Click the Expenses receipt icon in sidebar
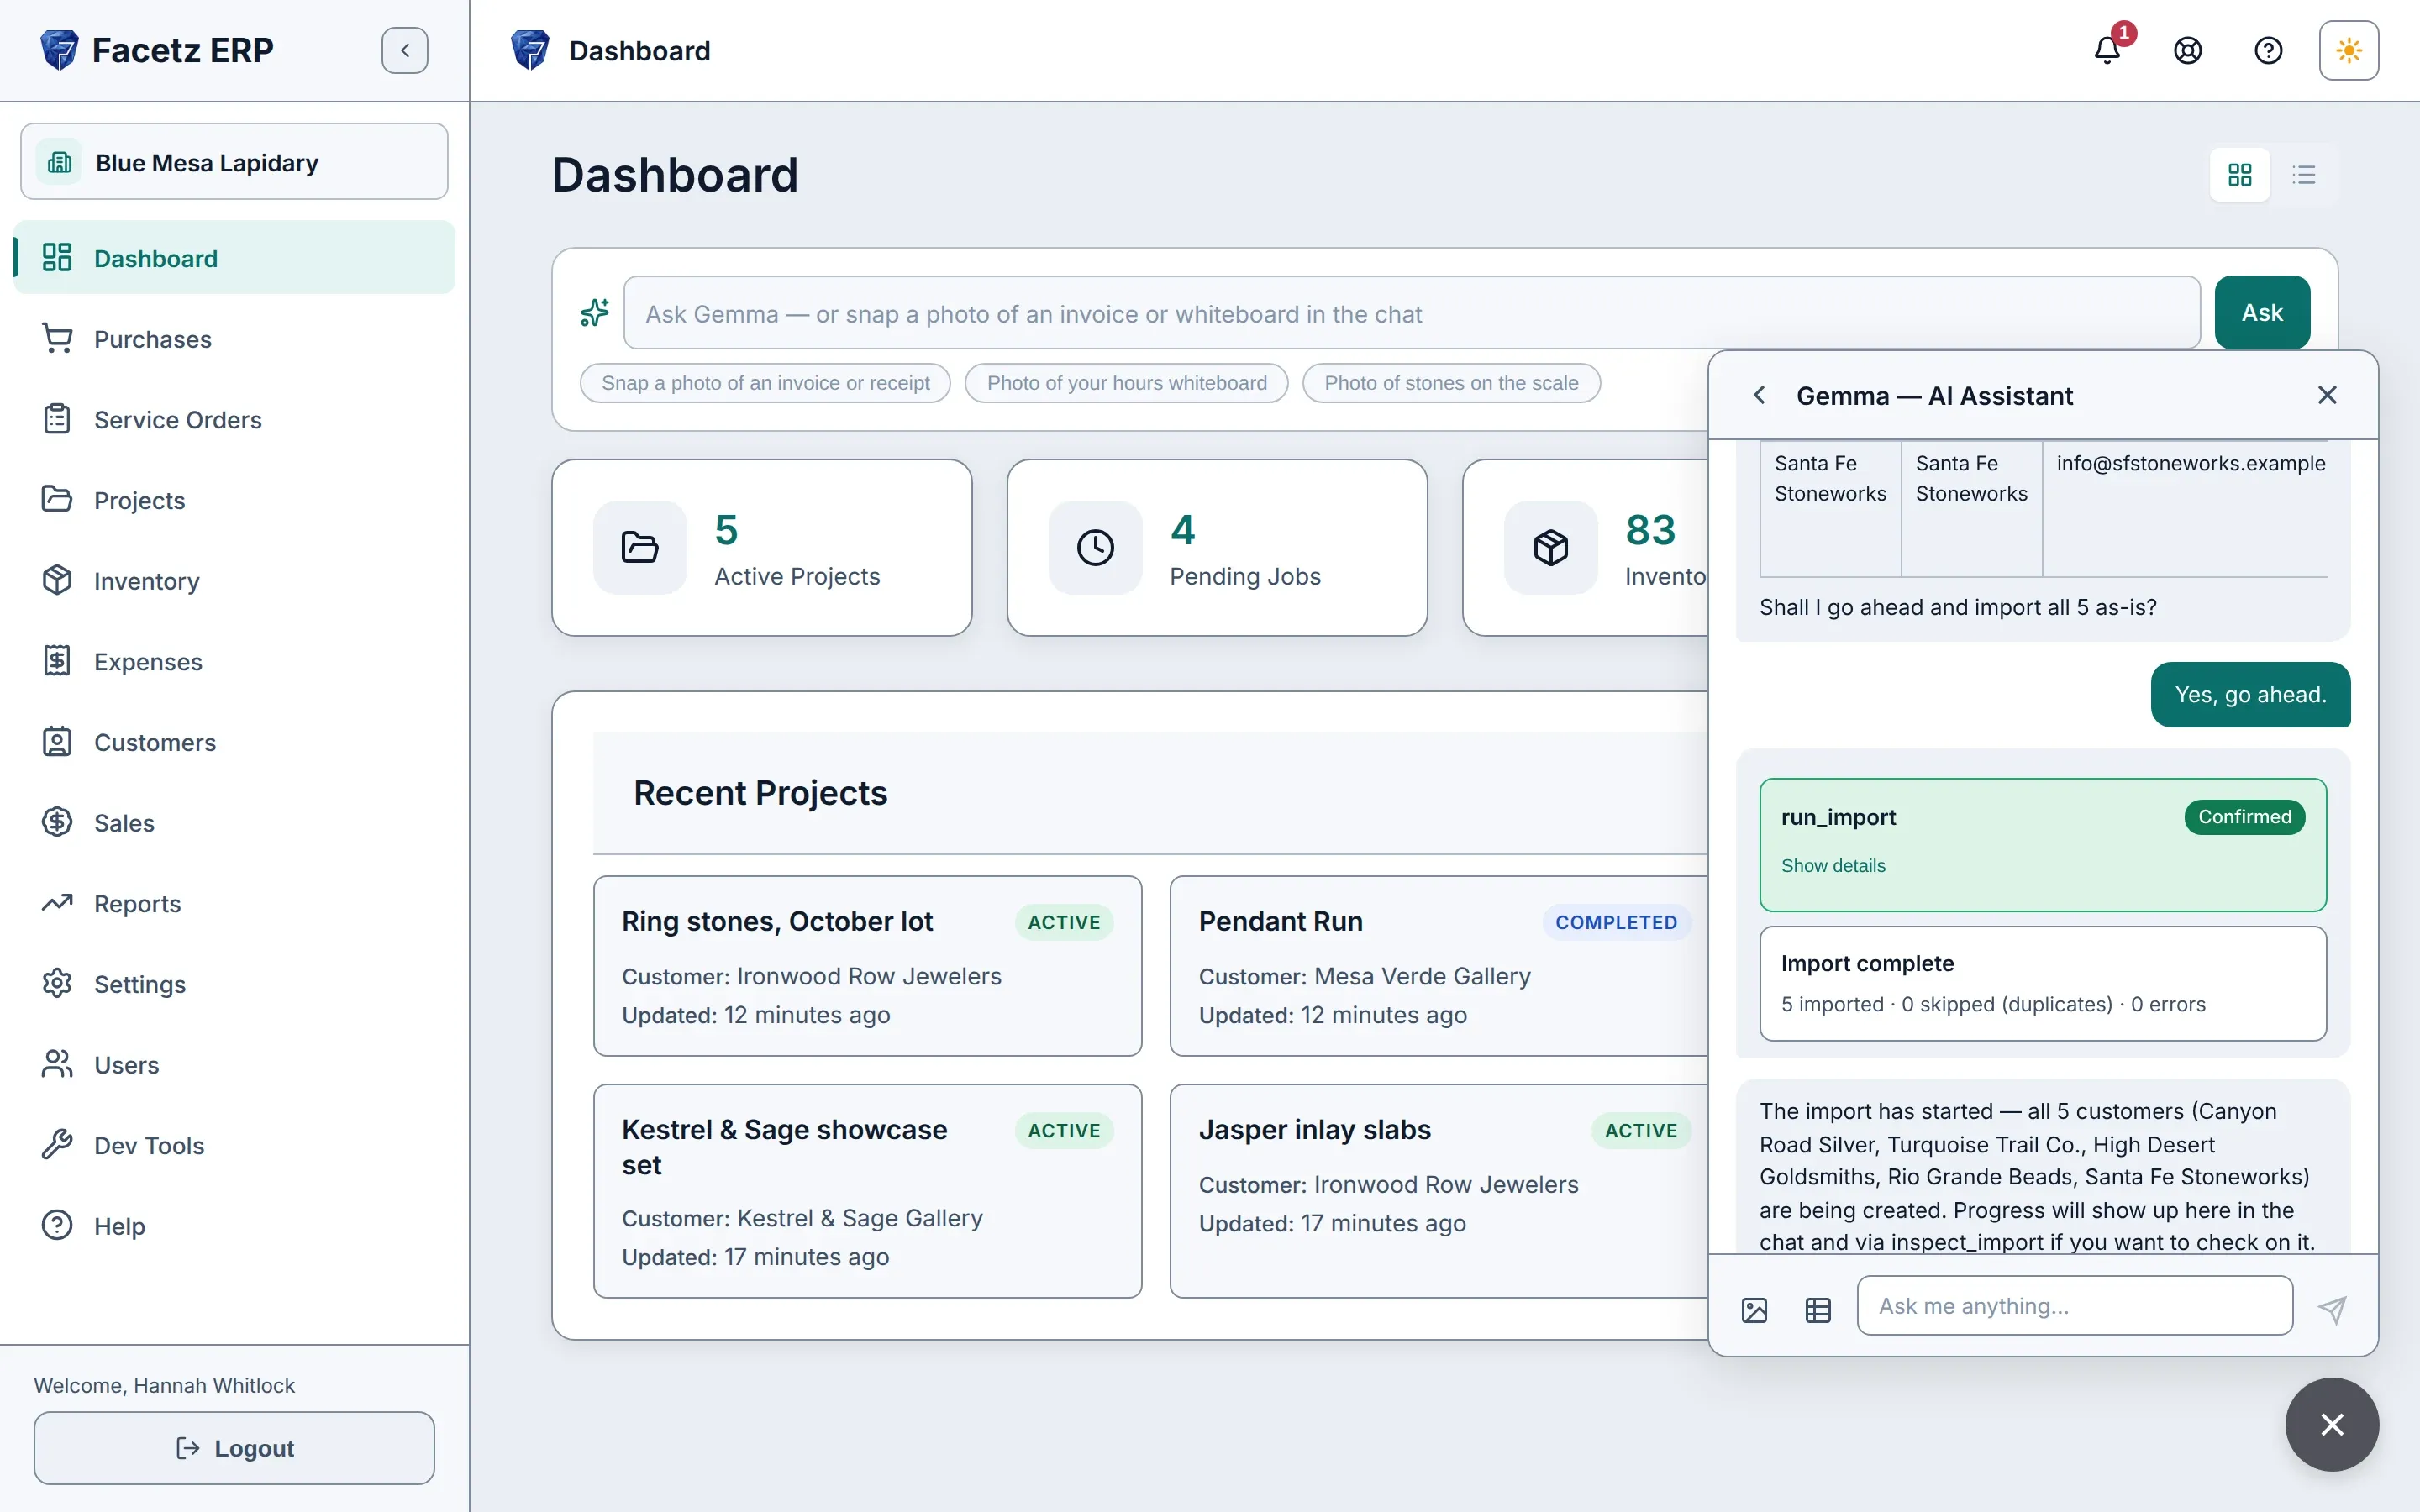Screen dimensions: 2420x1512 point(57,661)
